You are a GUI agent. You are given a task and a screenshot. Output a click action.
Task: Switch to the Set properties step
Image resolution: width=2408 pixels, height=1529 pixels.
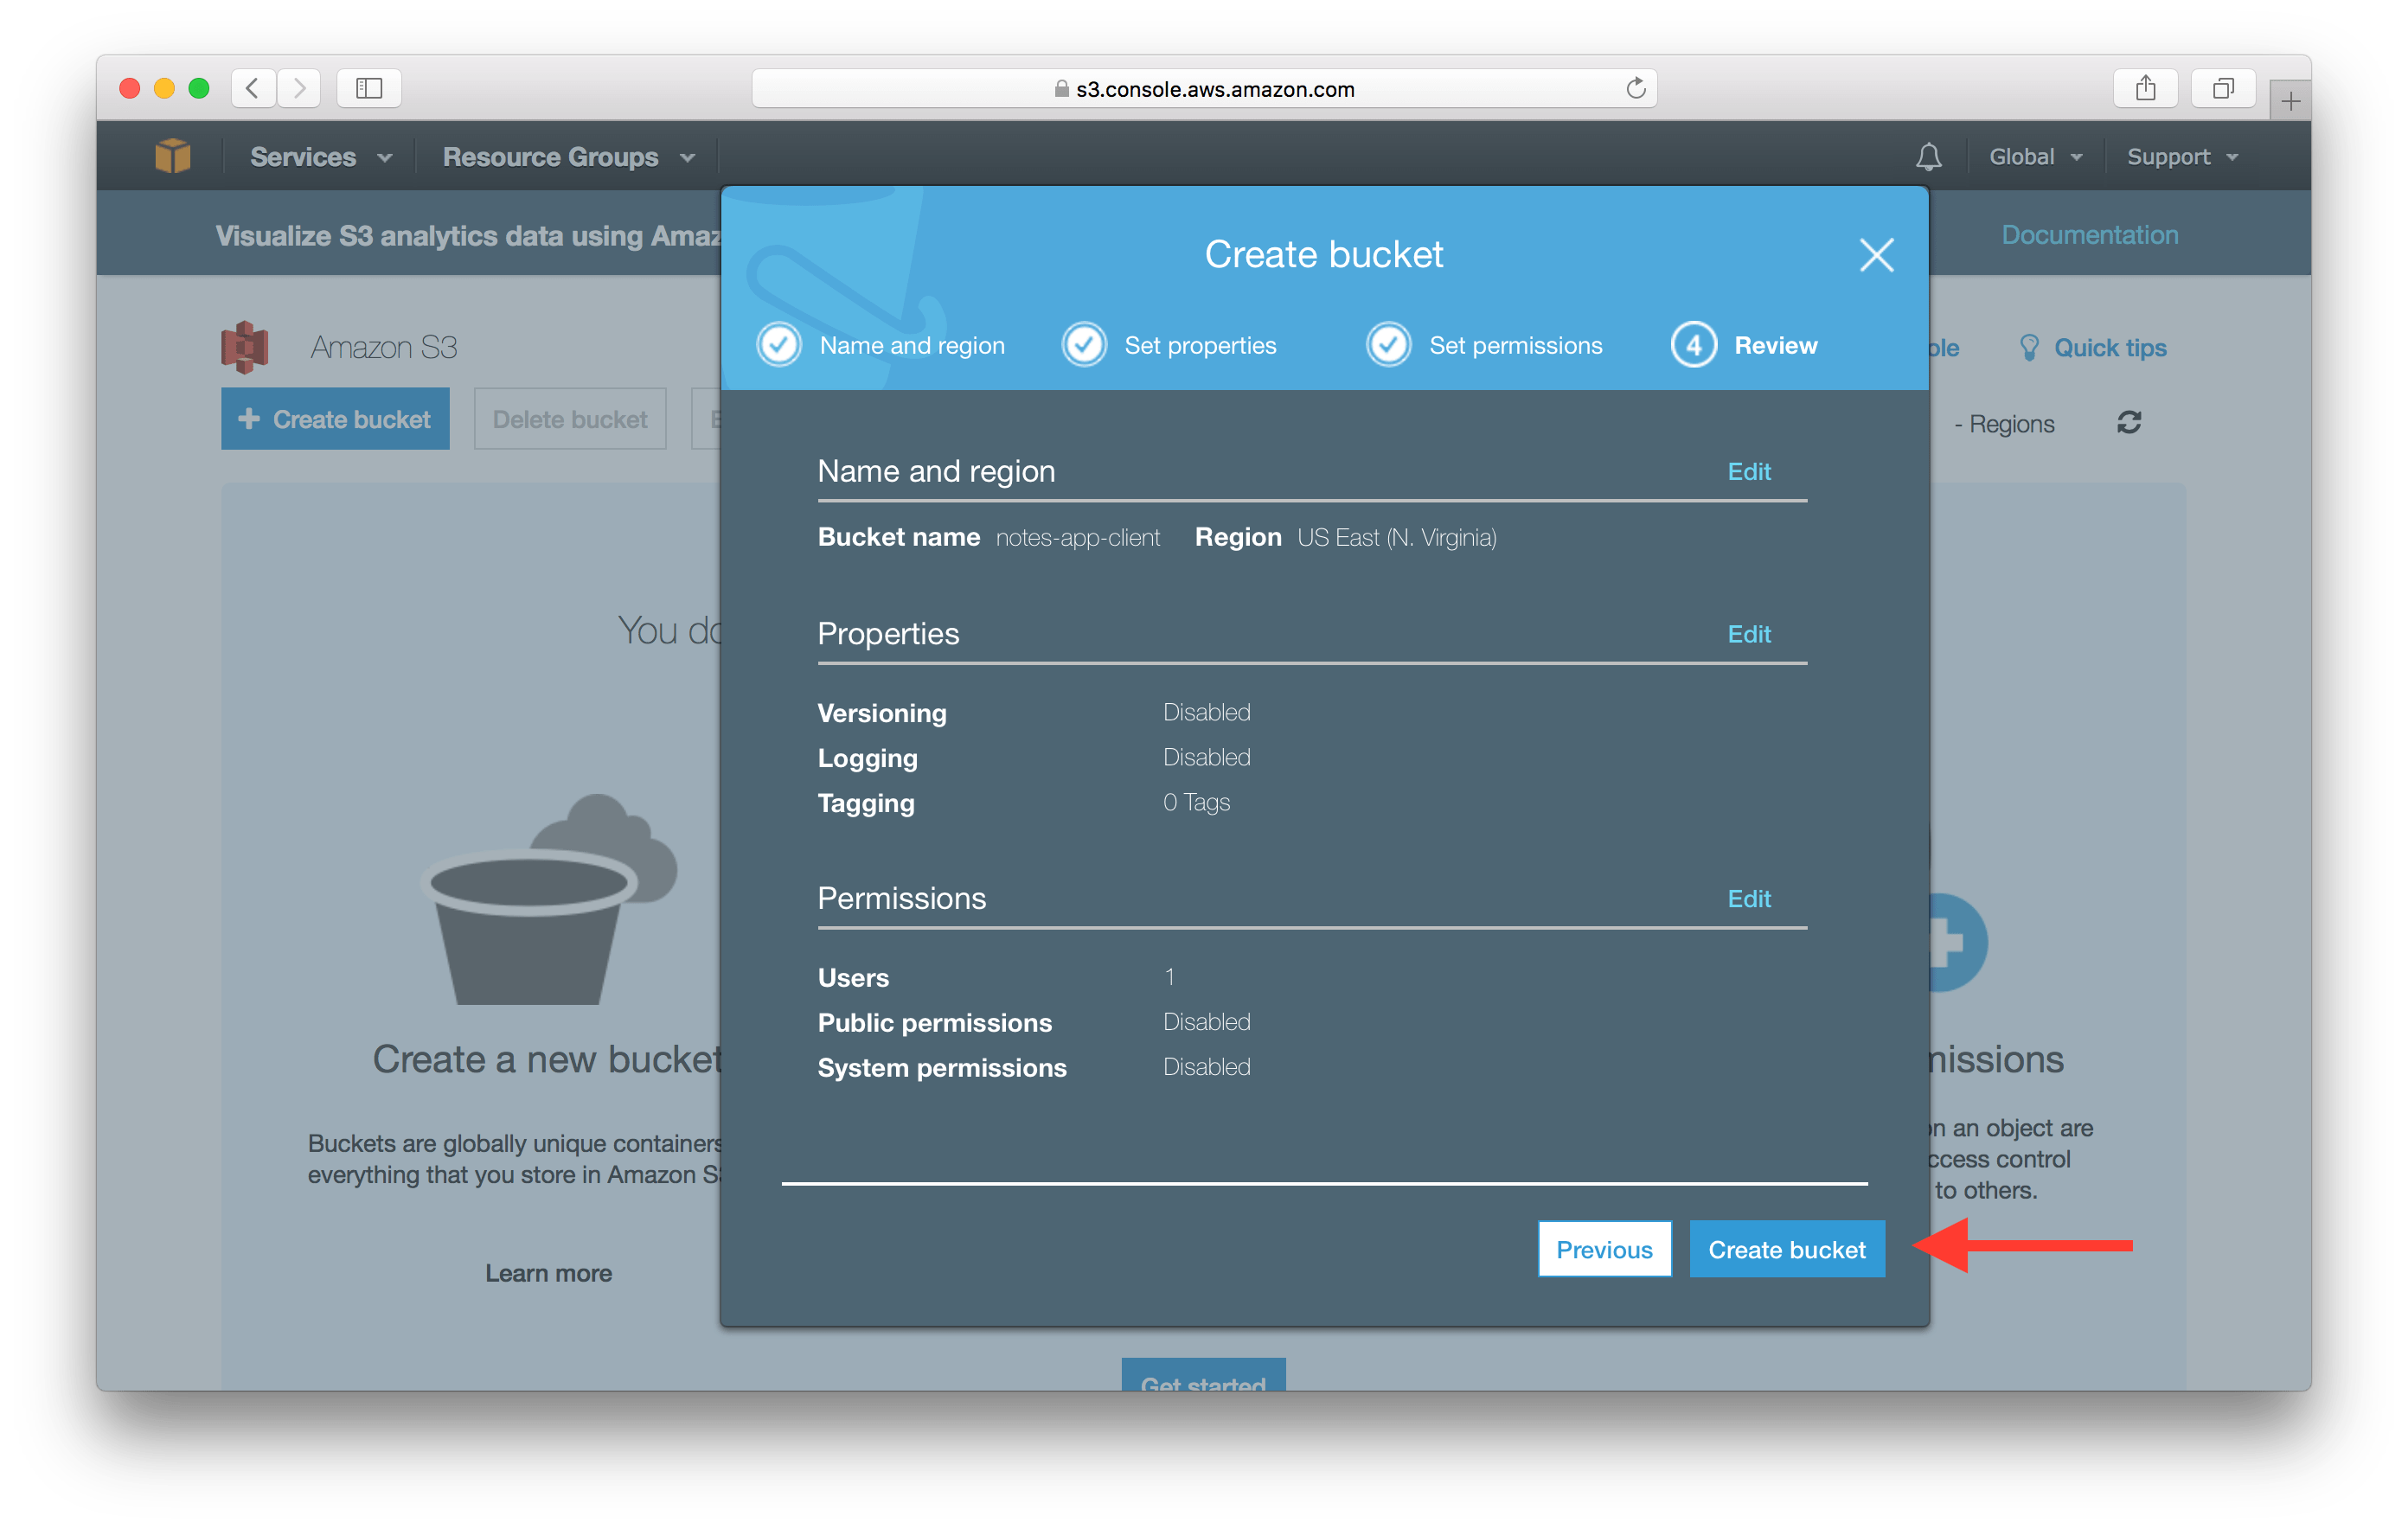pyautogui.click(x=1199, y=344)
